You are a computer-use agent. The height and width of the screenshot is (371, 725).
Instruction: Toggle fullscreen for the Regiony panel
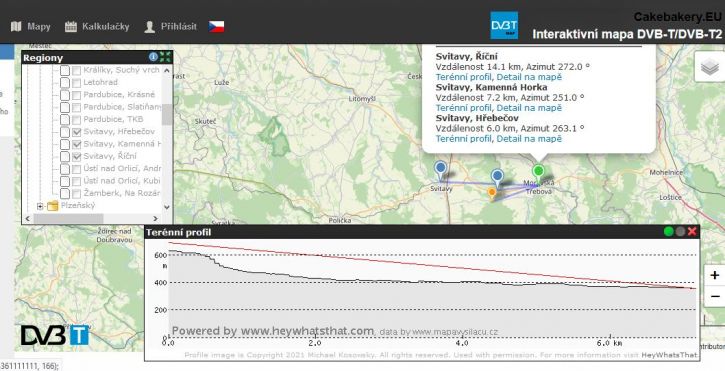click(166, 57)
